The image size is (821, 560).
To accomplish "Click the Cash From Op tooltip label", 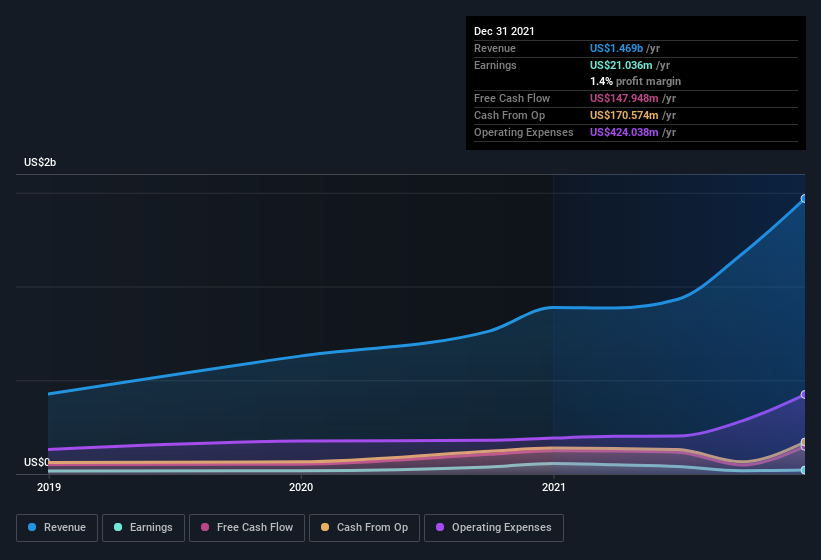I will tap(509, 115).
